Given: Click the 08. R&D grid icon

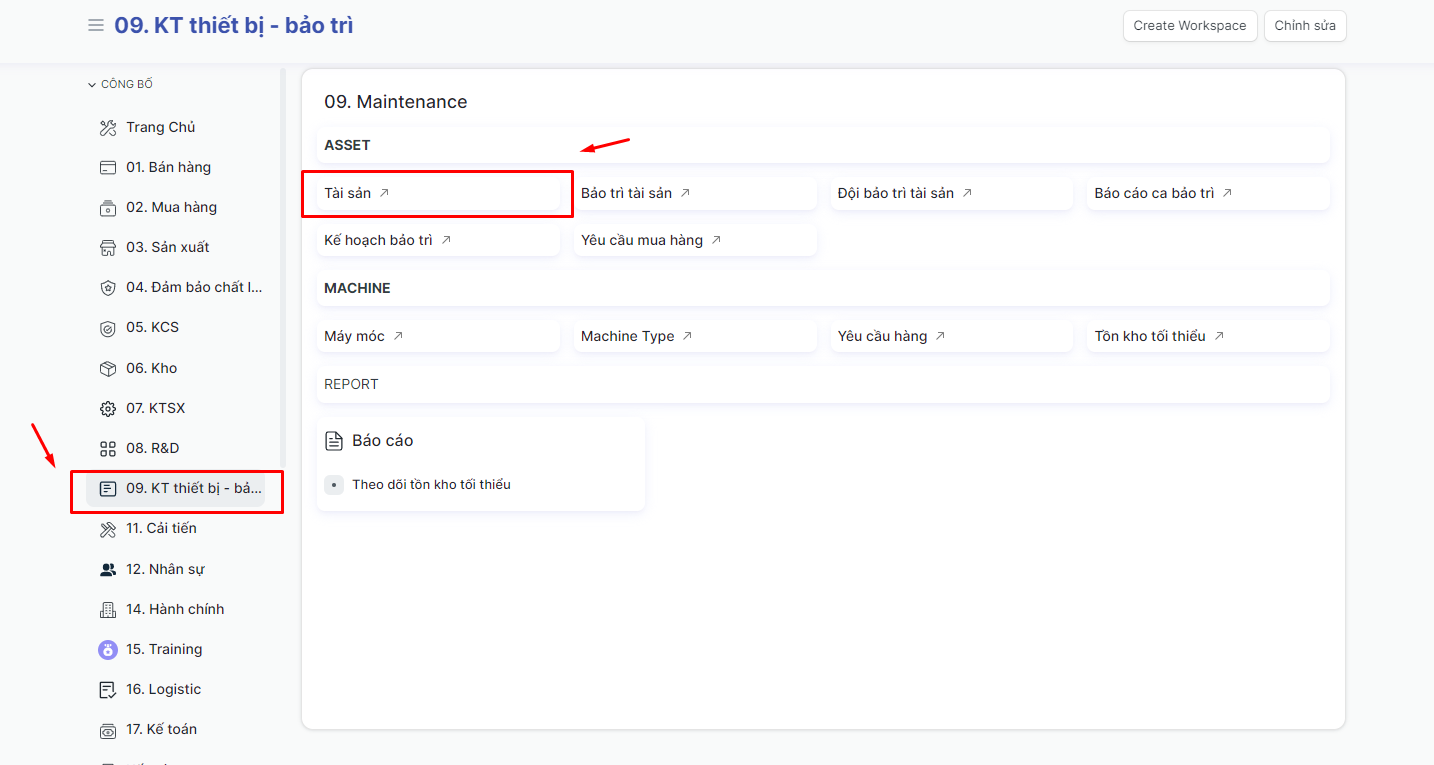Looking at the screenshot, I should (108, 449).
